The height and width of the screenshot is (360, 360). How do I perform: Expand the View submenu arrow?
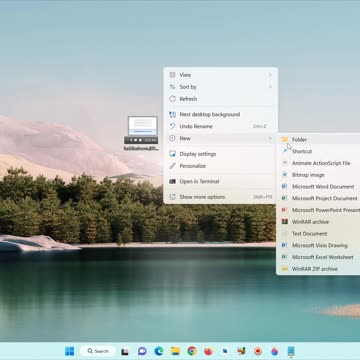pos(270,75)
